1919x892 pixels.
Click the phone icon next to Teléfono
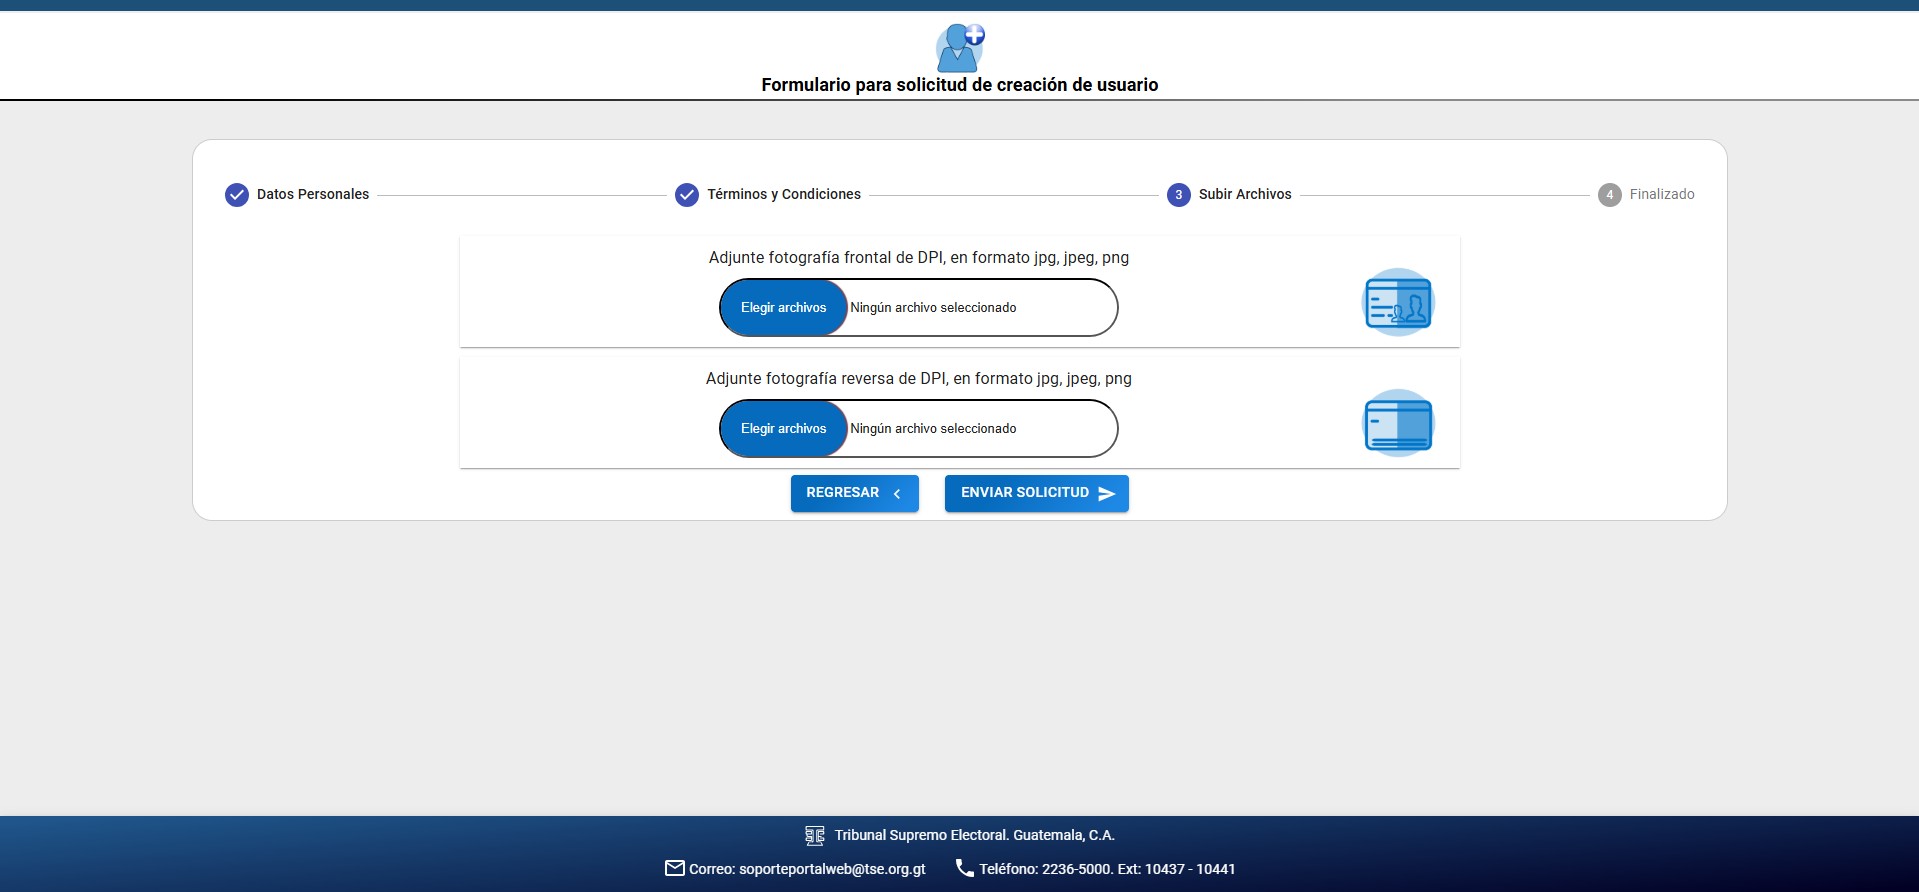(964, 868)
